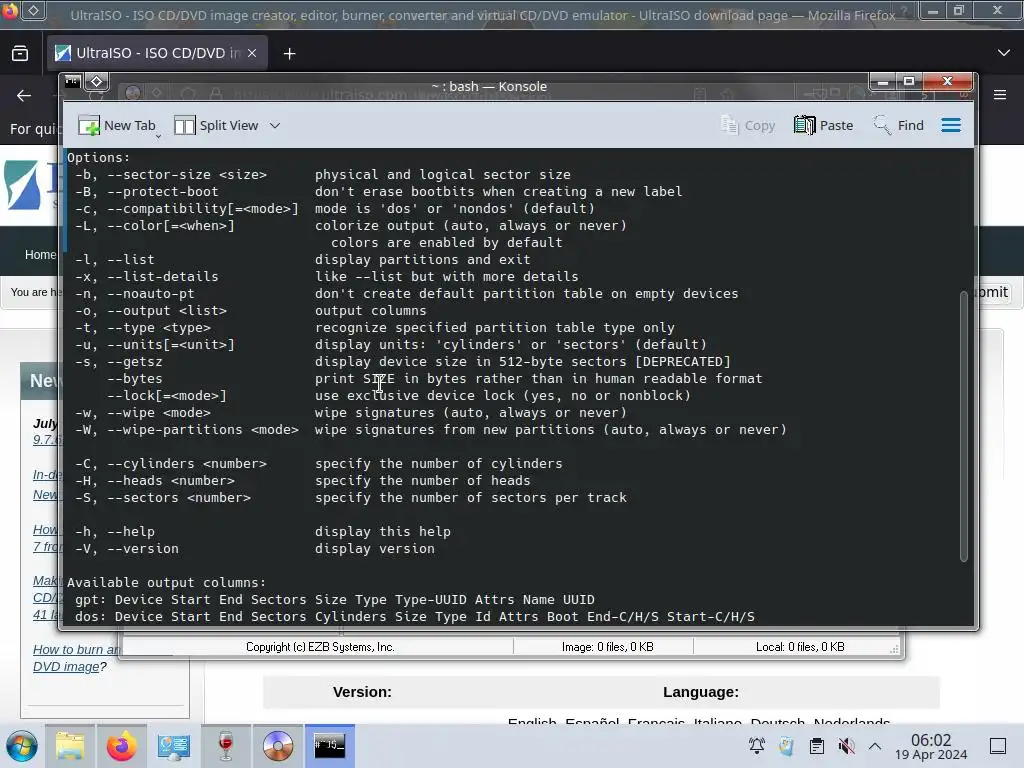Click 'Copyright (c) EZB Systems, Inc.' status text
This screenshot has height=768, width=1024.
tap(320, 647)
